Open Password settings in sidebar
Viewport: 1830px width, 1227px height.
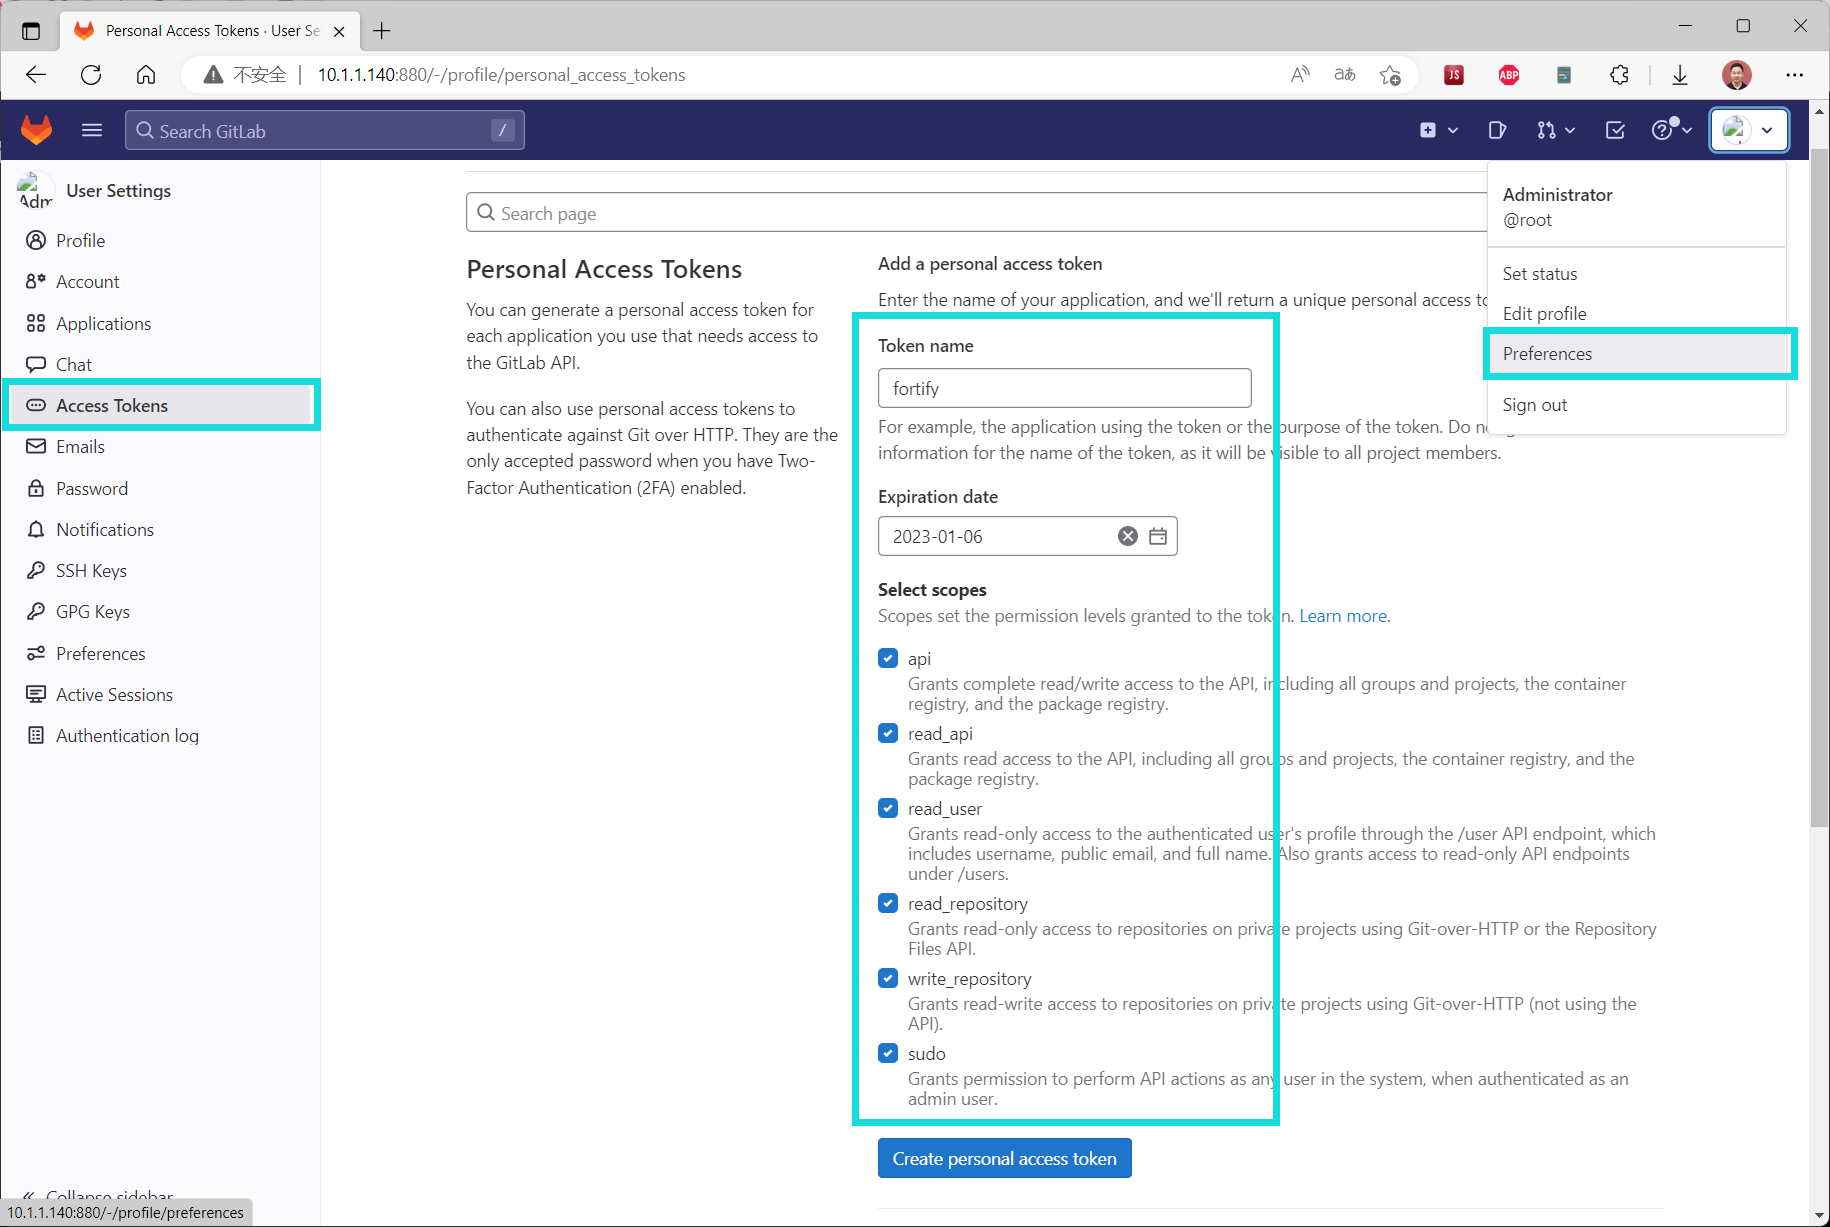click(x=160, y=488)
